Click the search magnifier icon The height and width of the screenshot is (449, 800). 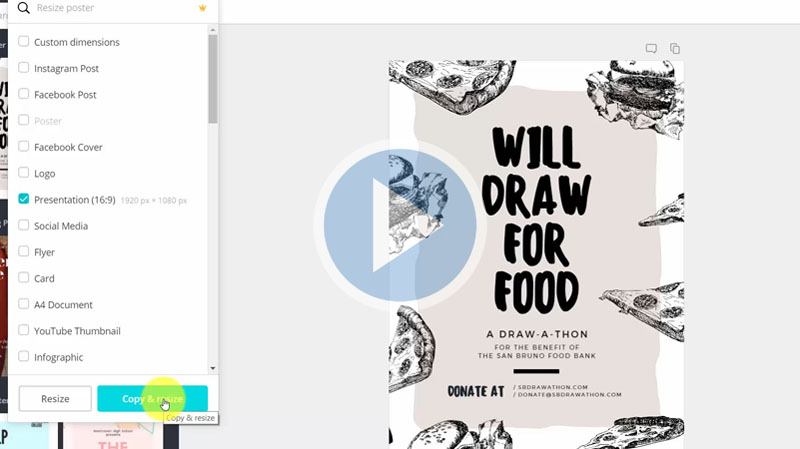[x=23, y=7]
